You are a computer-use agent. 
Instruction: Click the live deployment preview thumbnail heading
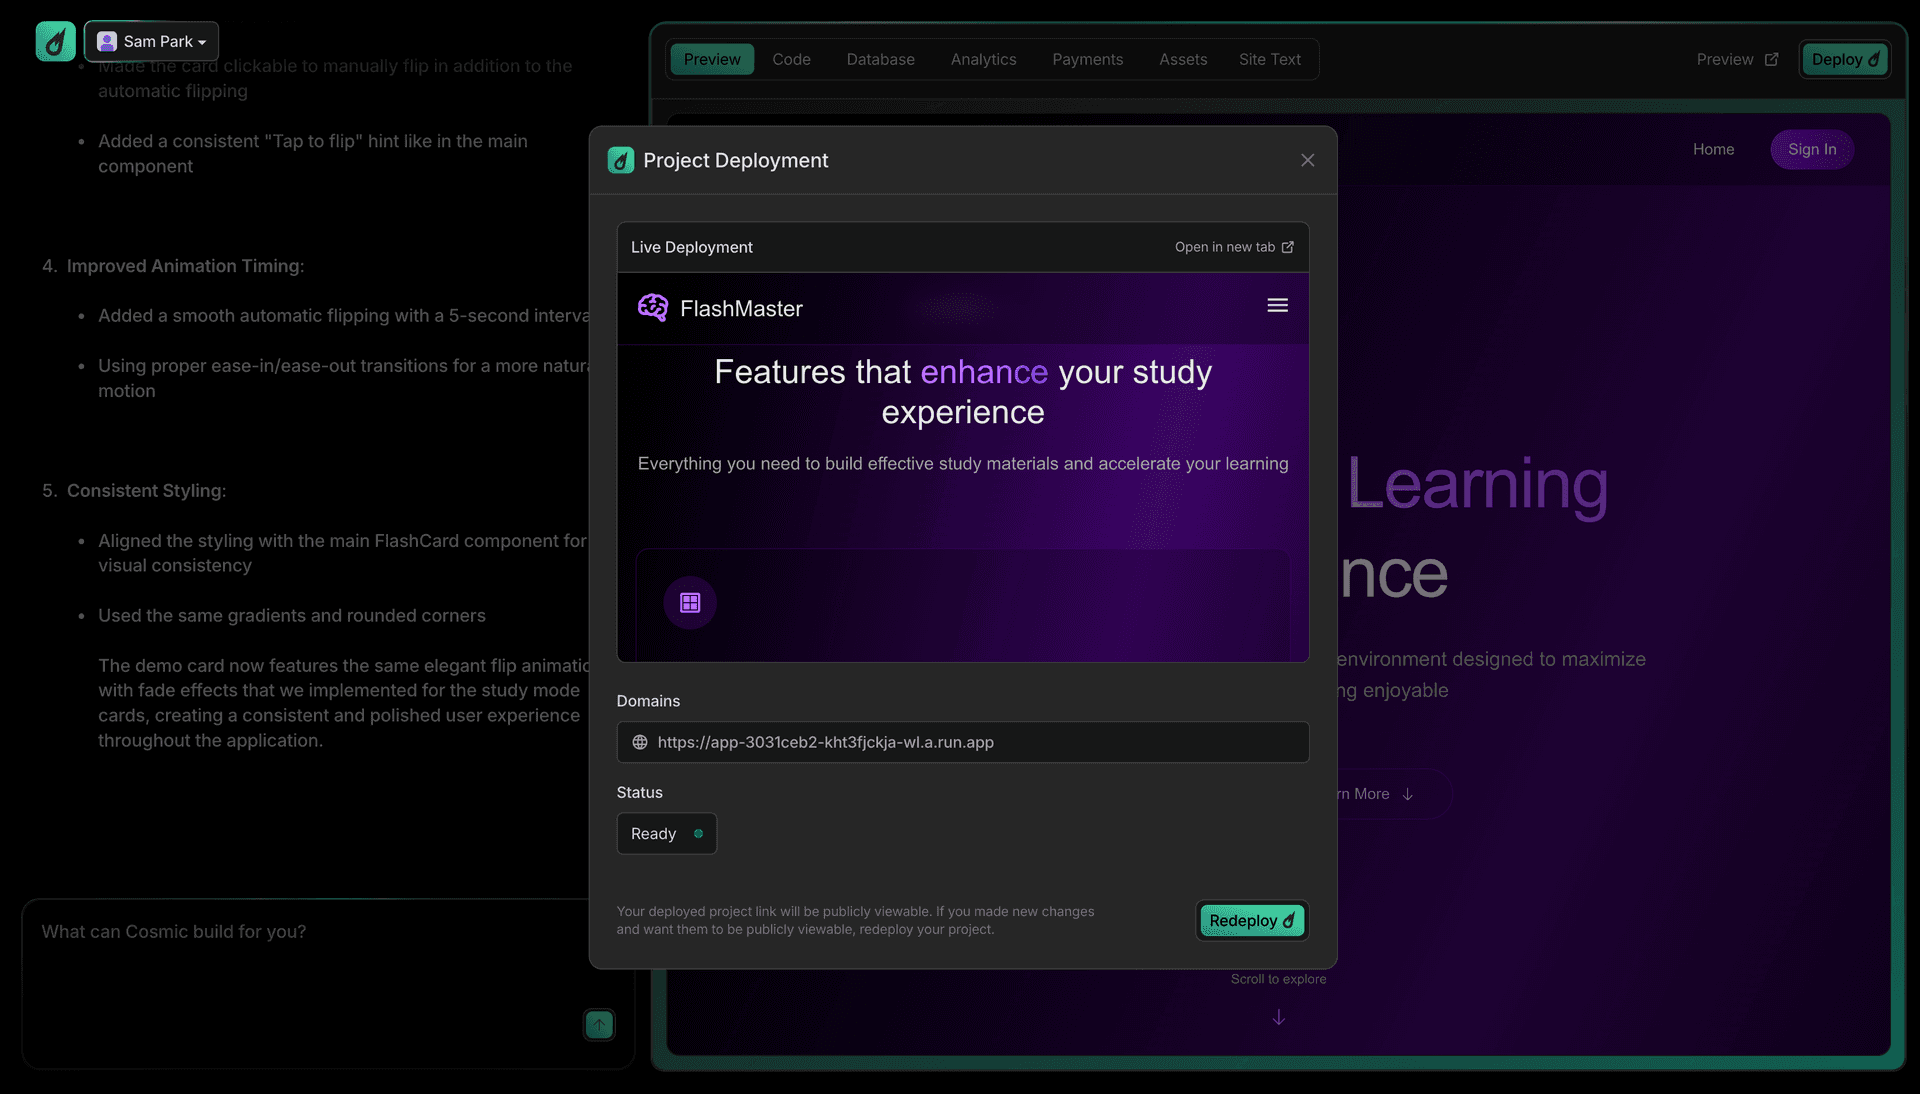[x=963, y=392]
